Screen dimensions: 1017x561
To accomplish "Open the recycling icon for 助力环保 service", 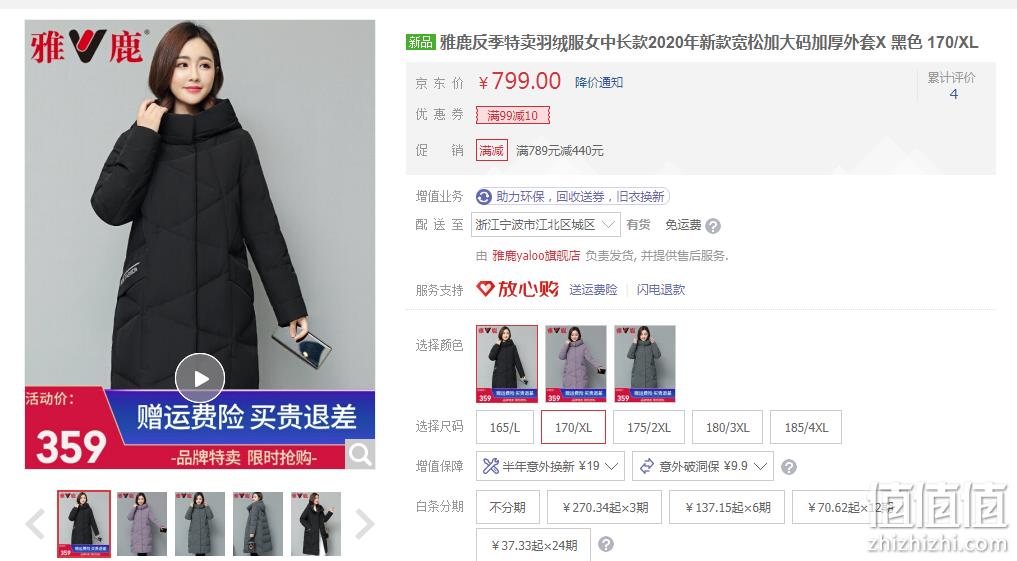I will pyautogui.click(x=484, y=197).
